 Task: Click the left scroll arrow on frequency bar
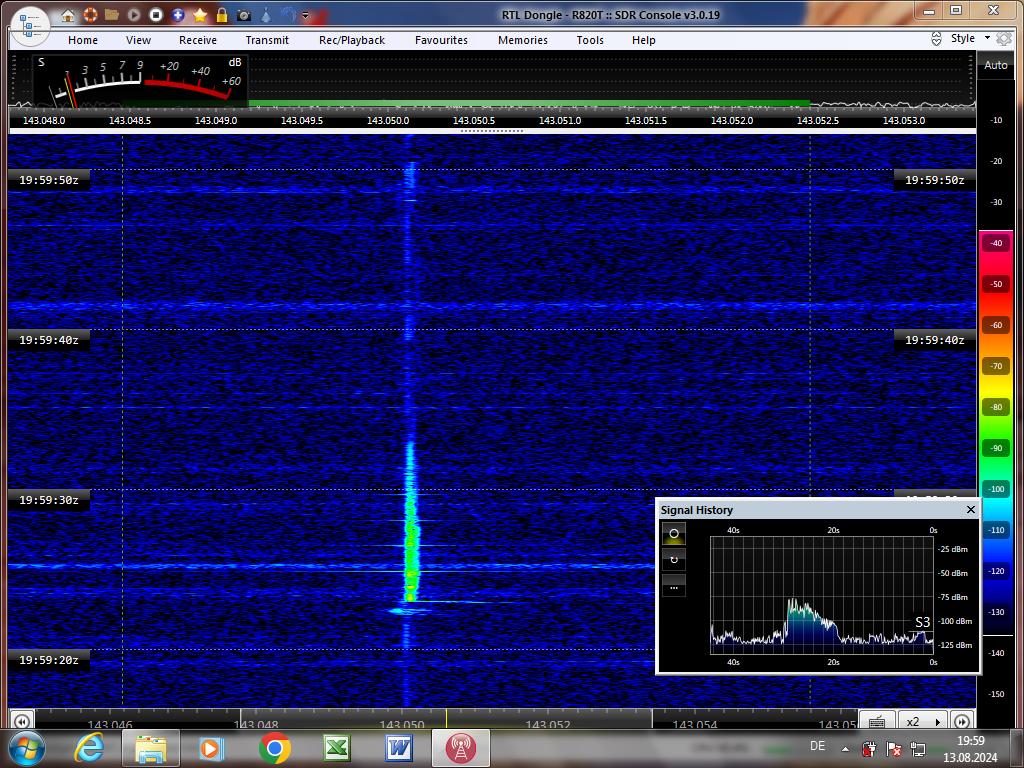click(x=21, y=721)
